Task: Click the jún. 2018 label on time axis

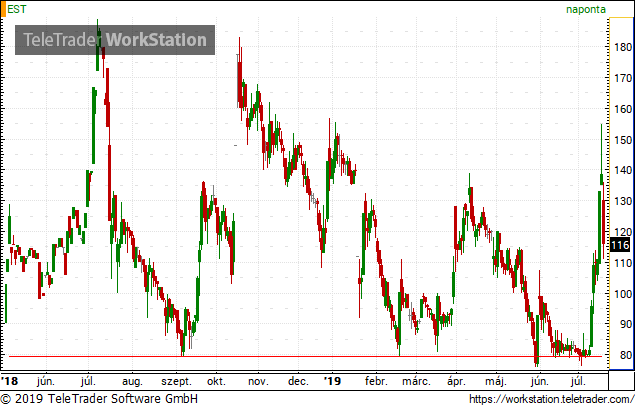Action: pyautogui.click(x=46, y=381)
